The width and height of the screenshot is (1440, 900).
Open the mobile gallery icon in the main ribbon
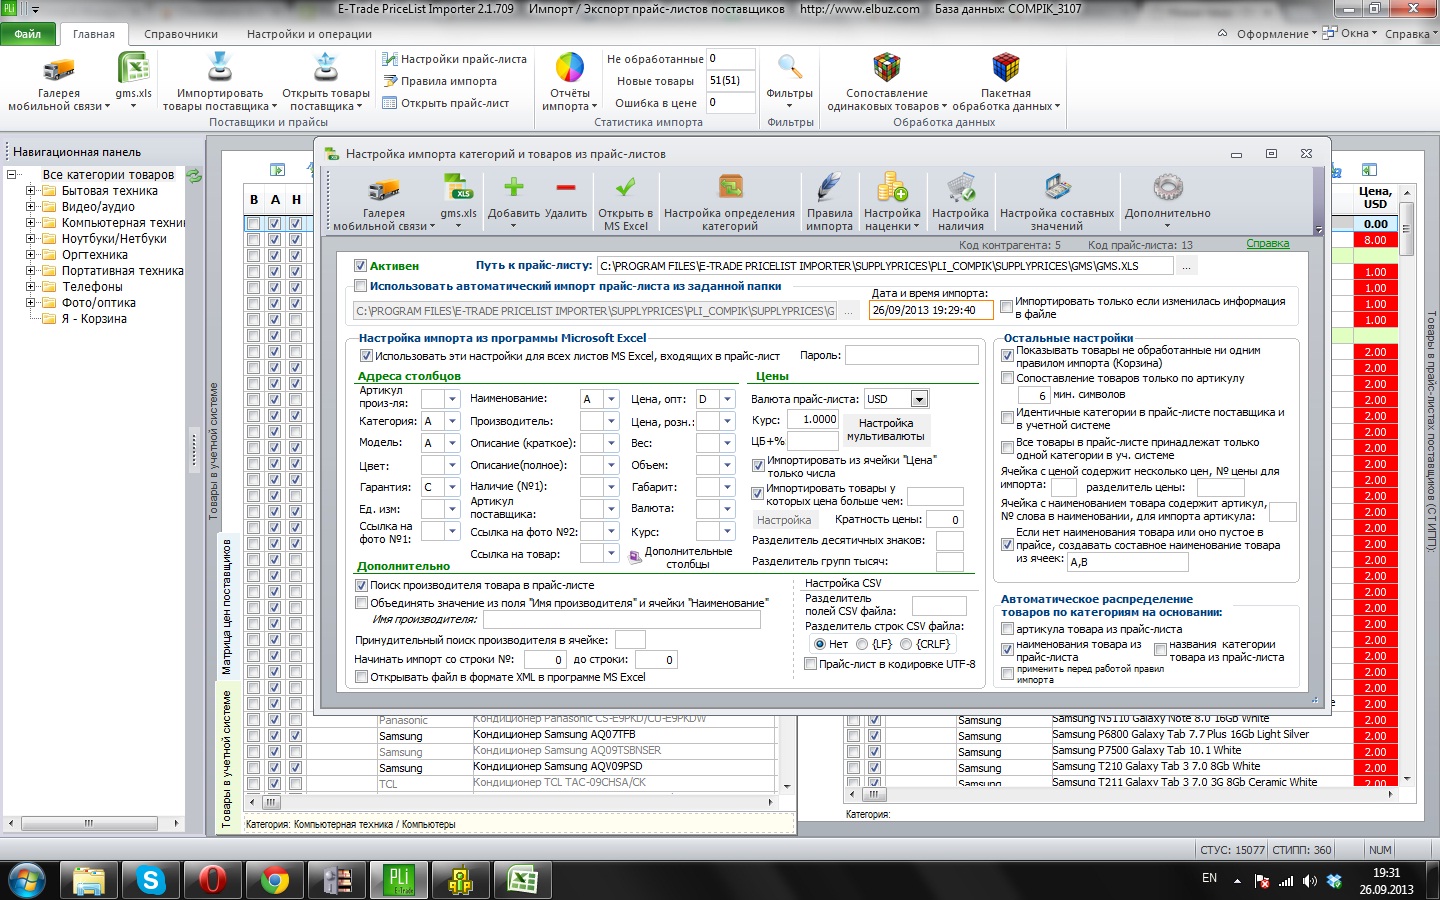point(59,70)
